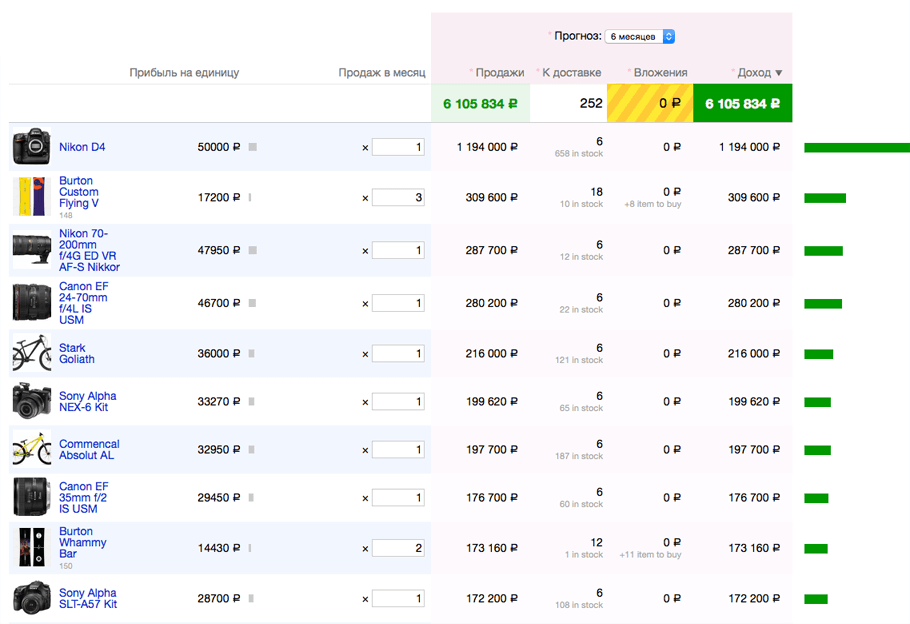The height and width of the screenshot is (624, 910).
Task: Click the monthly sales field for Burton Whammy Bar
Action: pos(398,548)
